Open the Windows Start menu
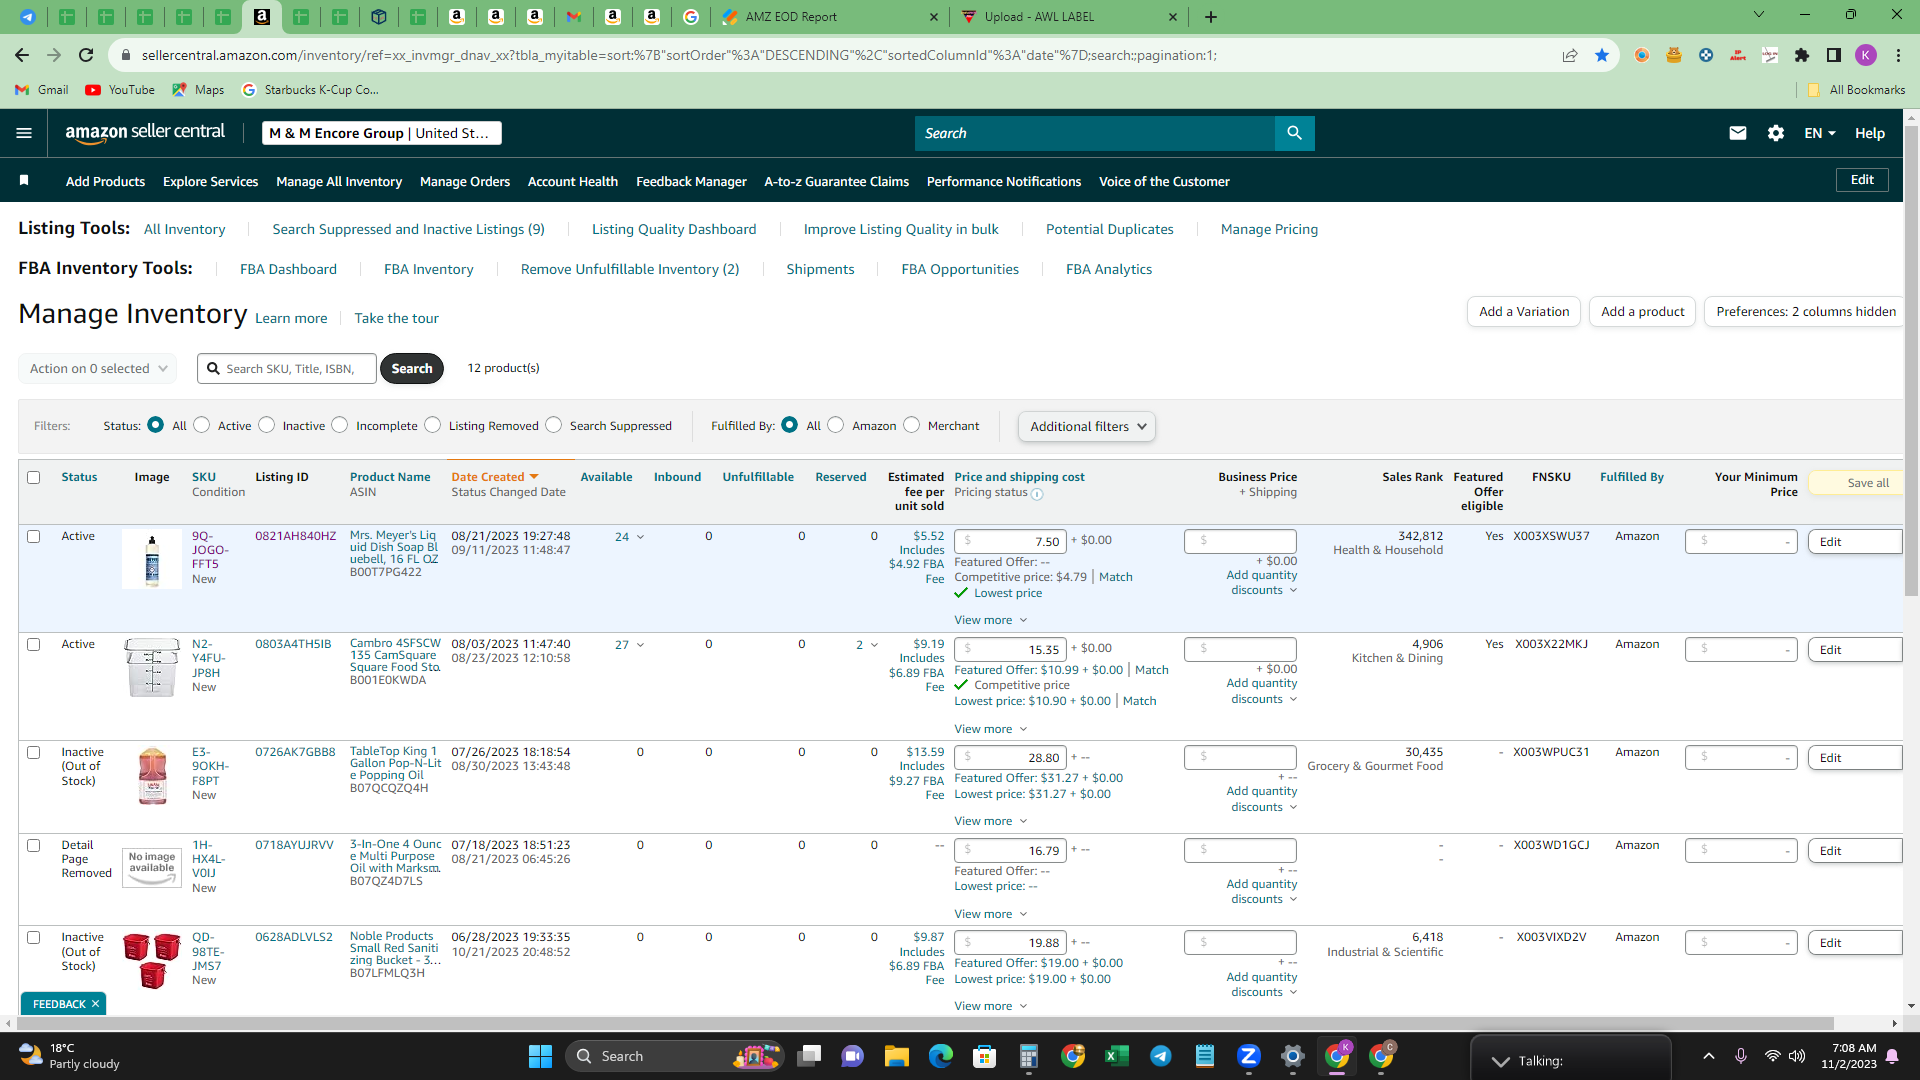 (x=540, y=1056)
